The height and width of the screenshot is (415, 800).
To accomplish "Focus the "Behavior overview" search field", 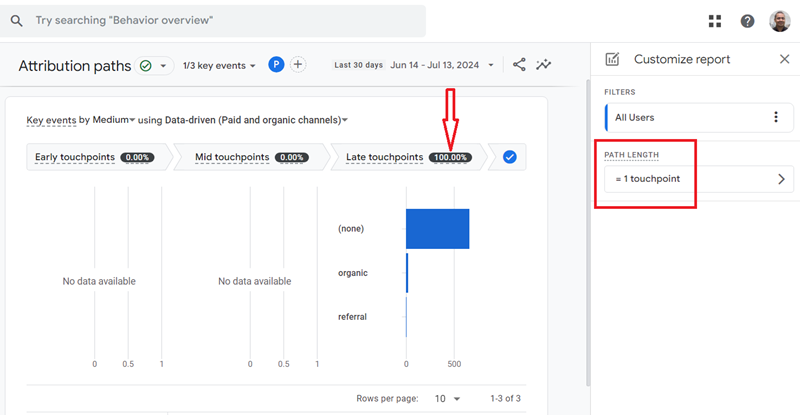I will (213, 21).
